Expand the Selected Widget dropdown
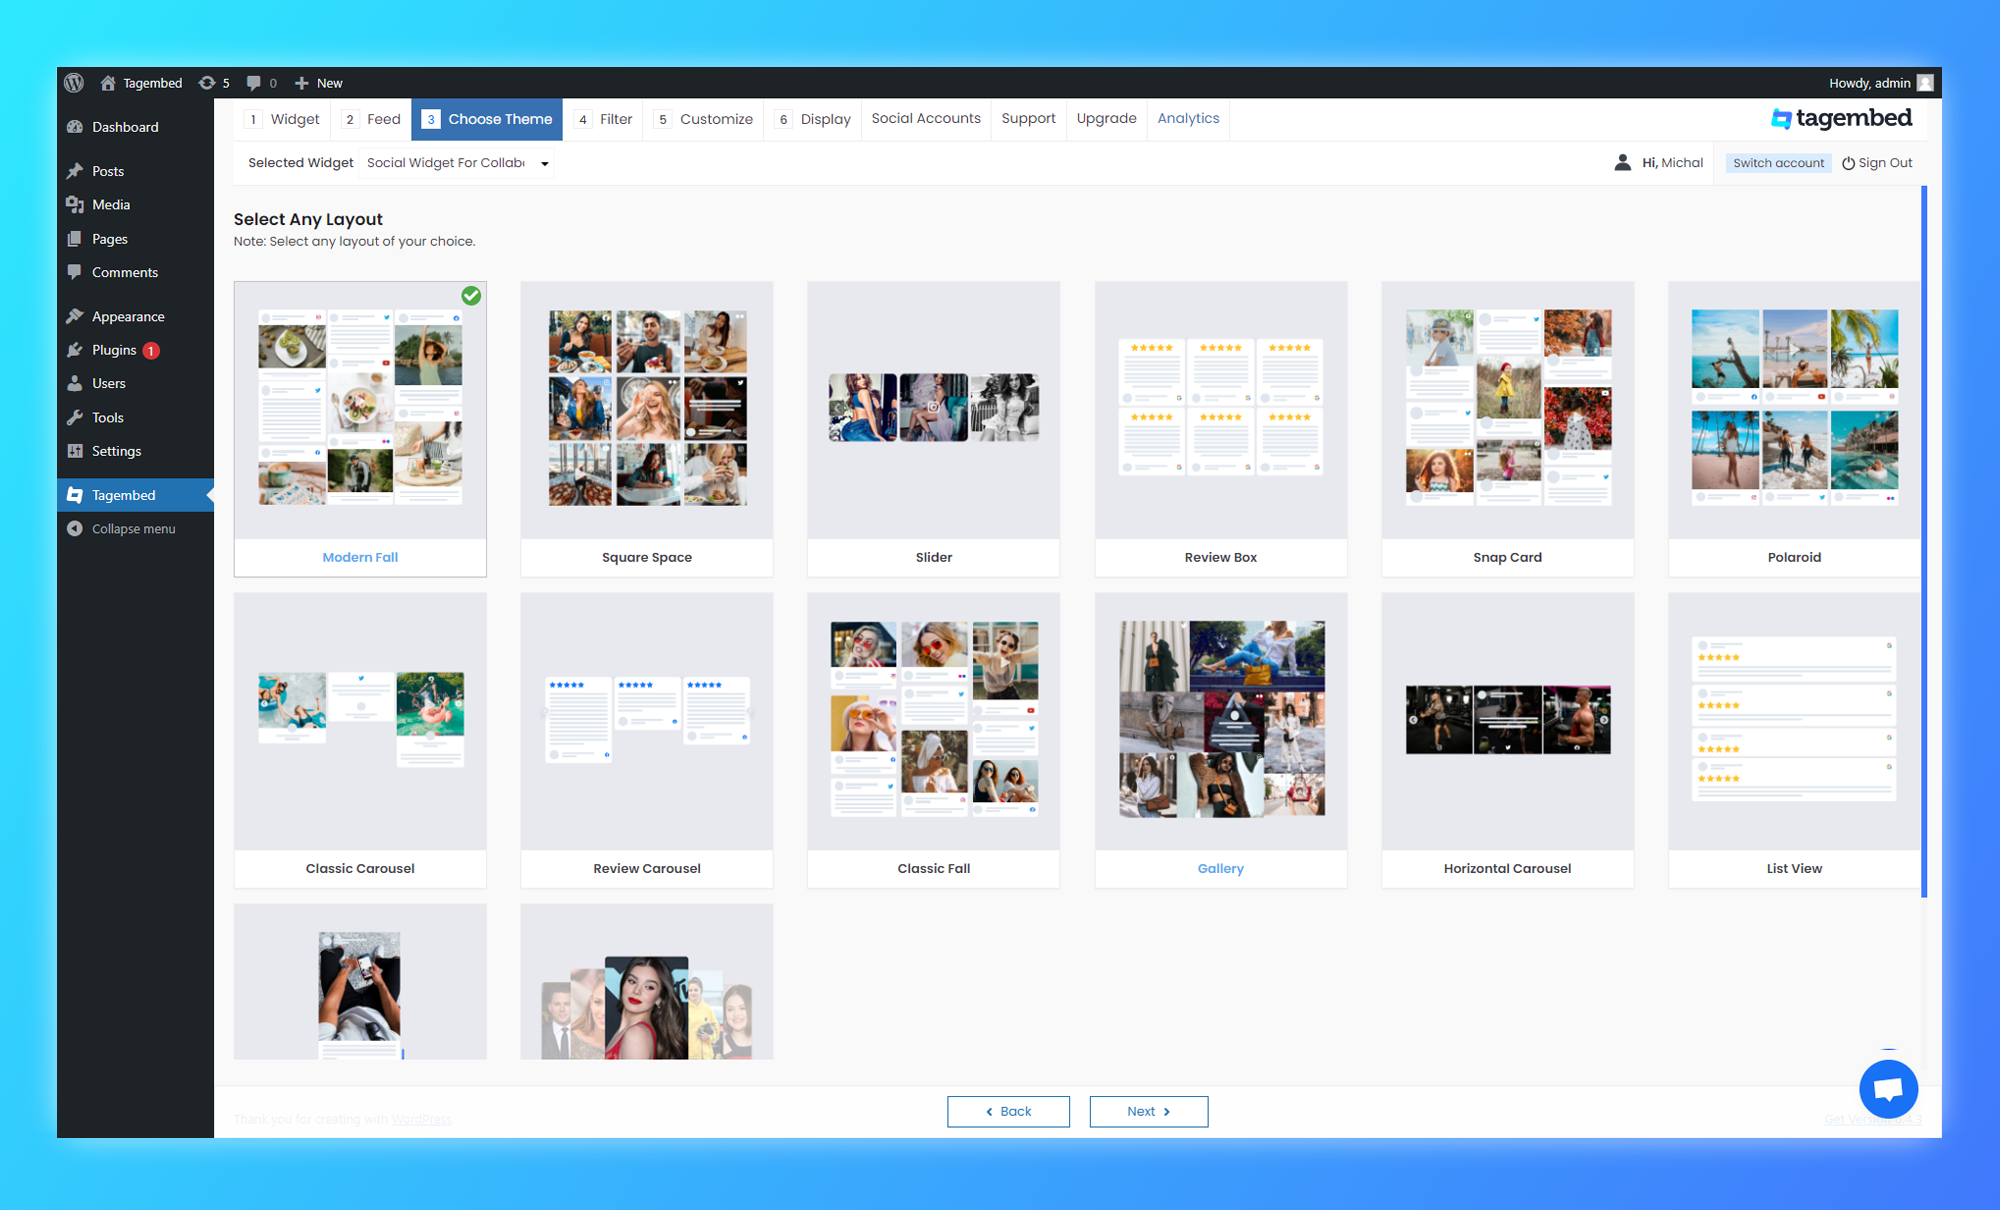The height and width of the screenshot is (1210, 2000). click(546, 163)
